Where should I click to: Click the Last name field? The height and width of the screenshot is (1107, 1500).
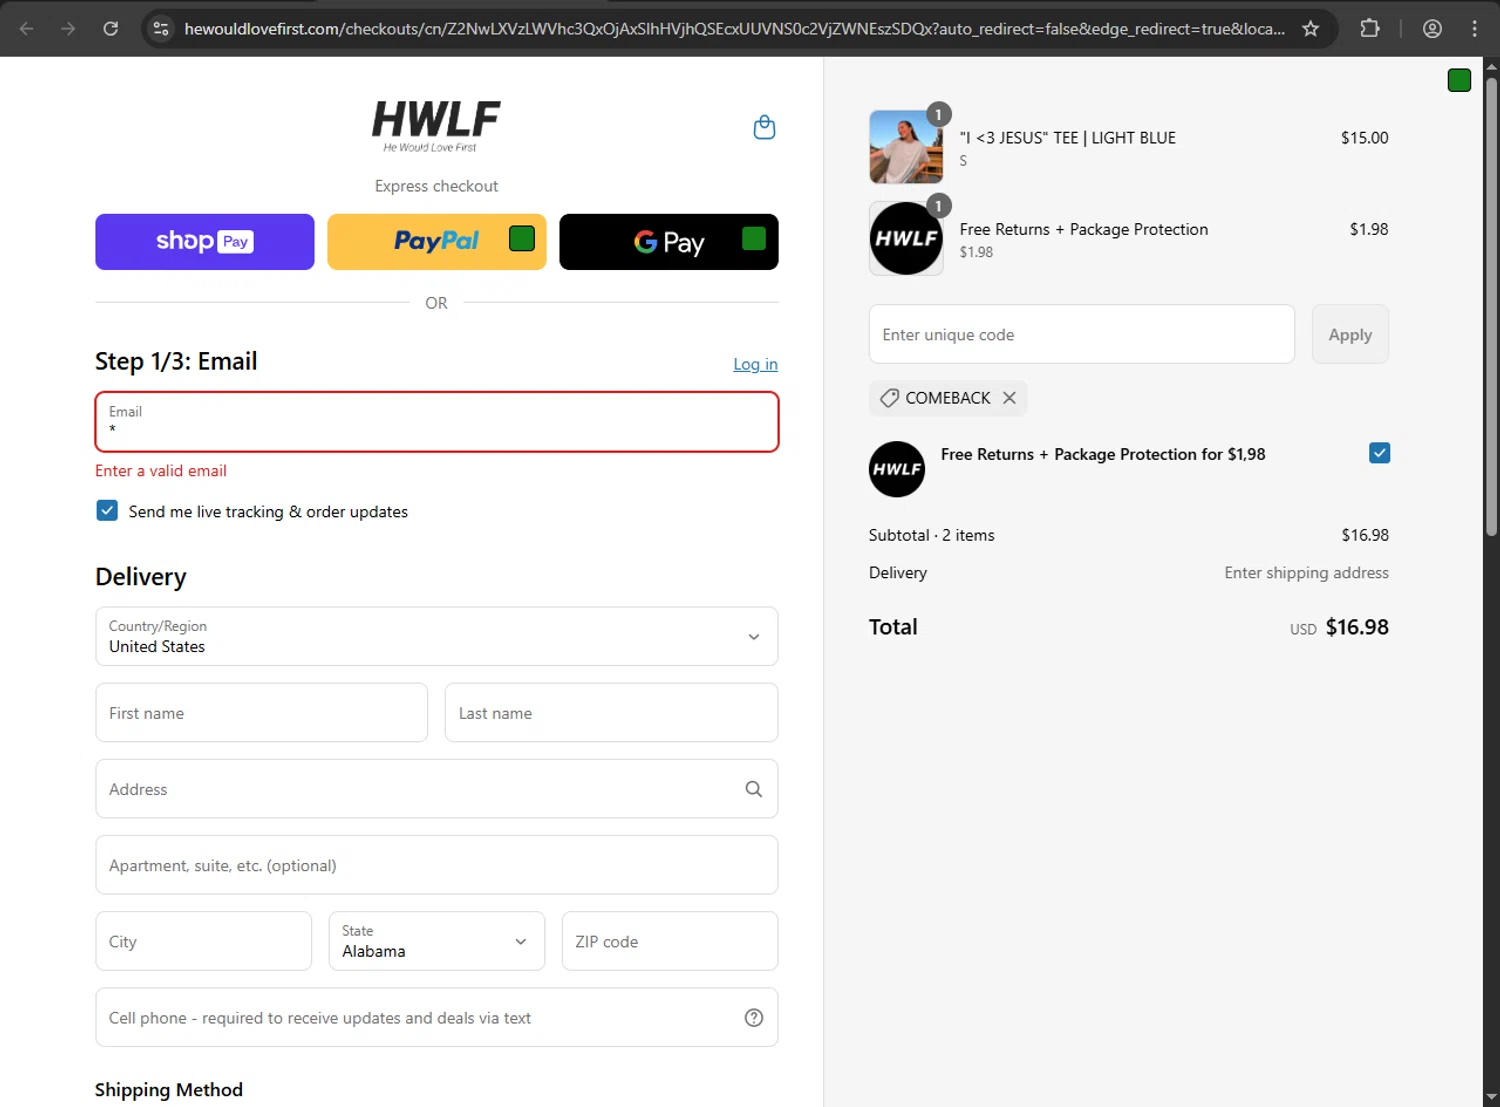tap(611, 713)
